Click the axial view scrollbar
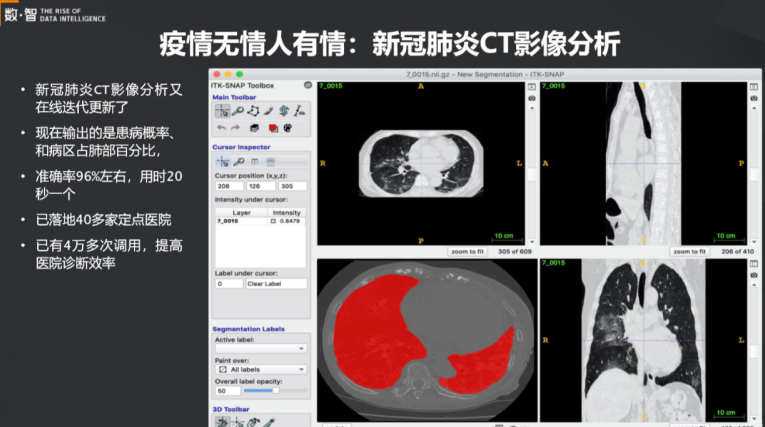The height and width of the screenshot is (427, 765). [x=532, y=174]
